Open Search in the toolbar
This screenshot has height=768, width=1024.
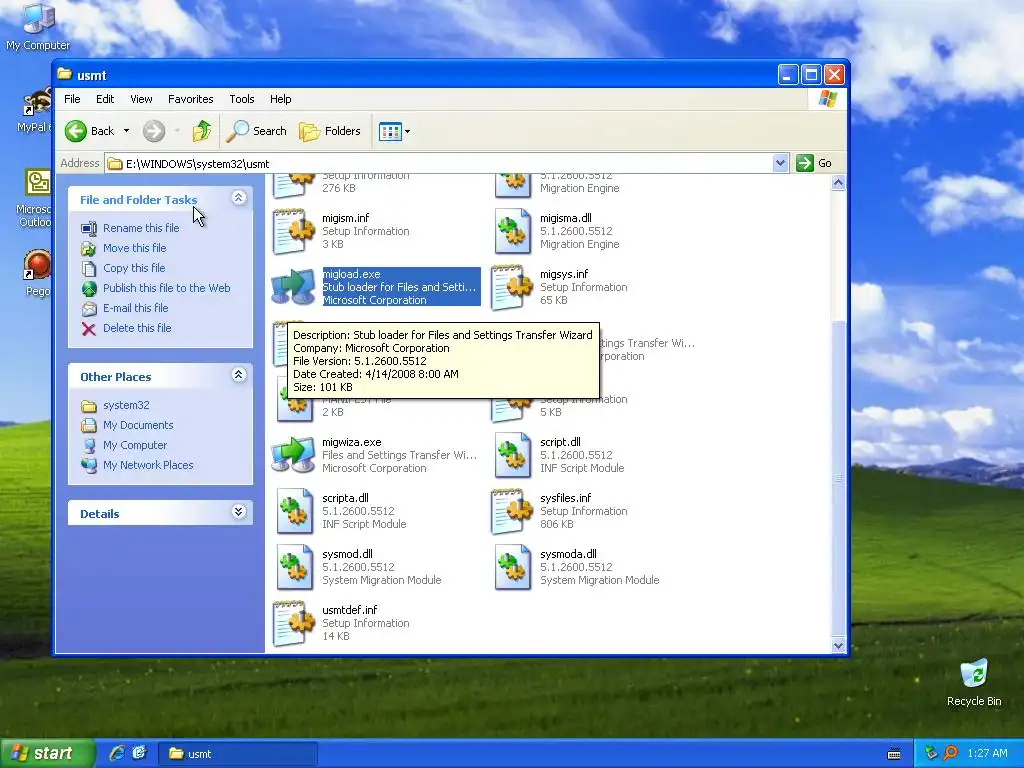[x=256, y=131]
